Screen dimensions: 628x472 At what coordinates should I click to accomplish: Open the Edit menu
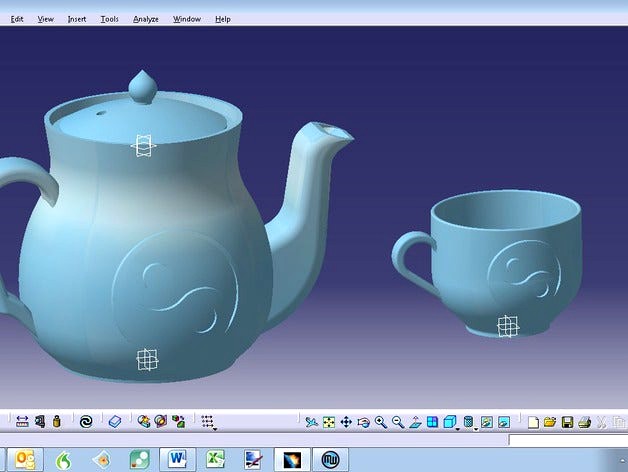tap(17, 19)
